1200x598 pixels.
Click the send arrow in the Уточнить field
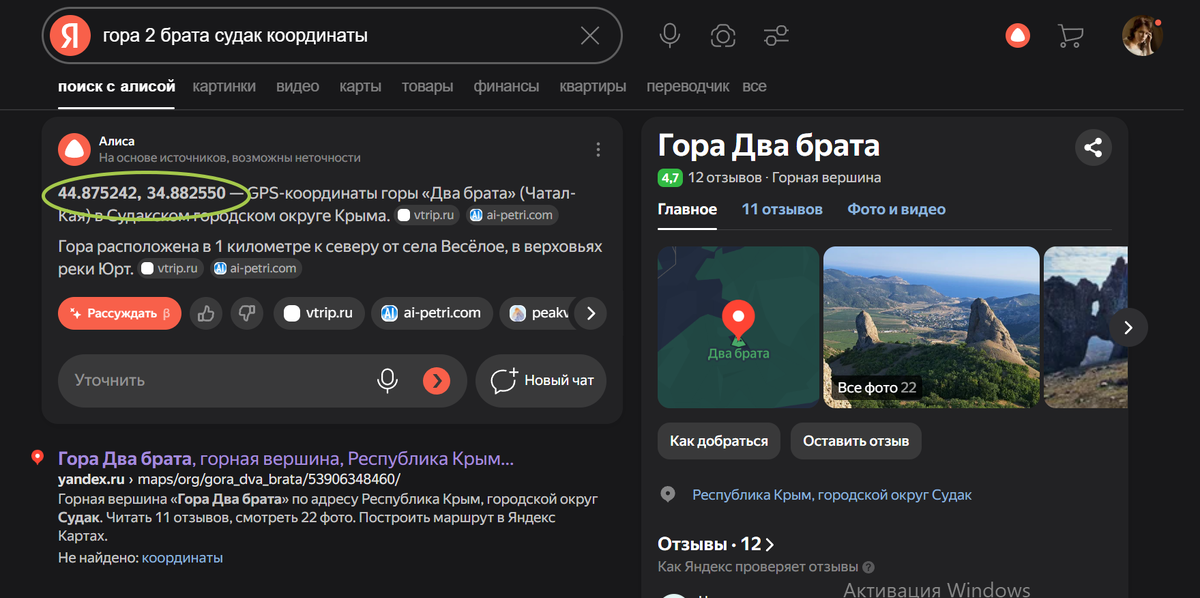click(437, 380)
